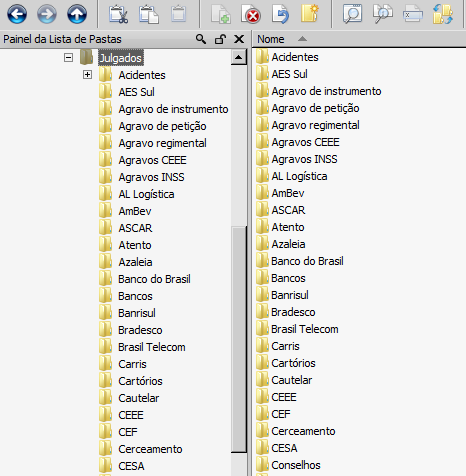
Task: Click the Undo blue arrow icon
Action: 280,14
